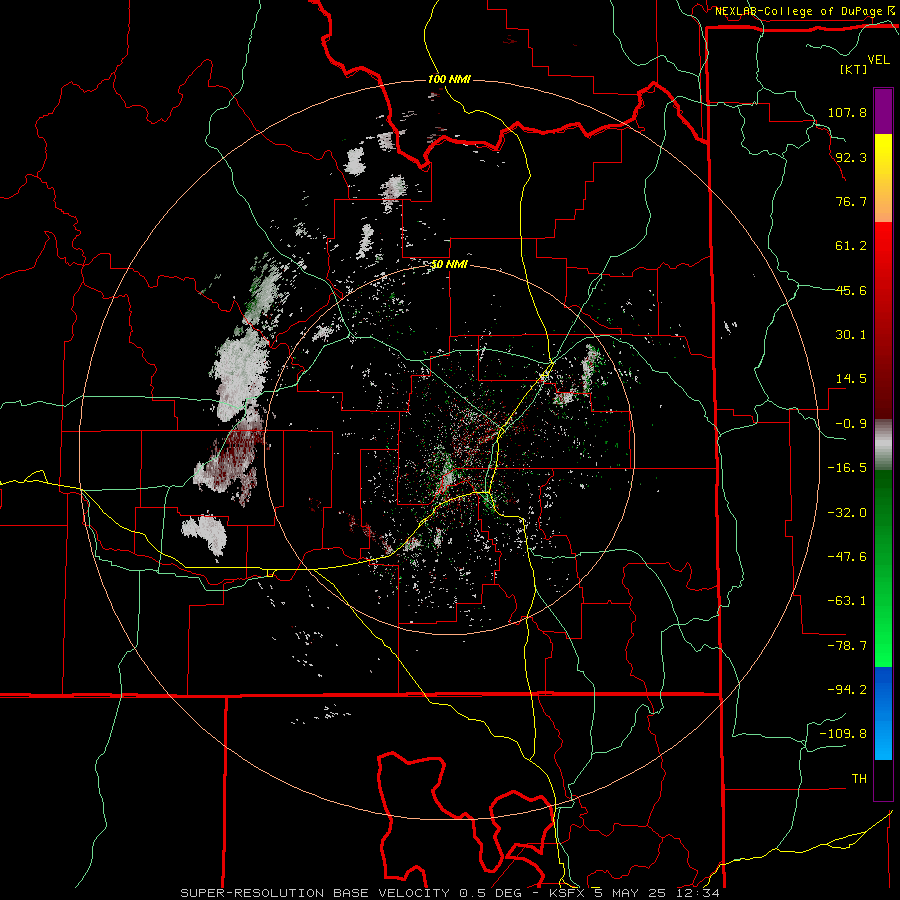Click the 107.8 velocity scale value

click(x=847, y=112)
